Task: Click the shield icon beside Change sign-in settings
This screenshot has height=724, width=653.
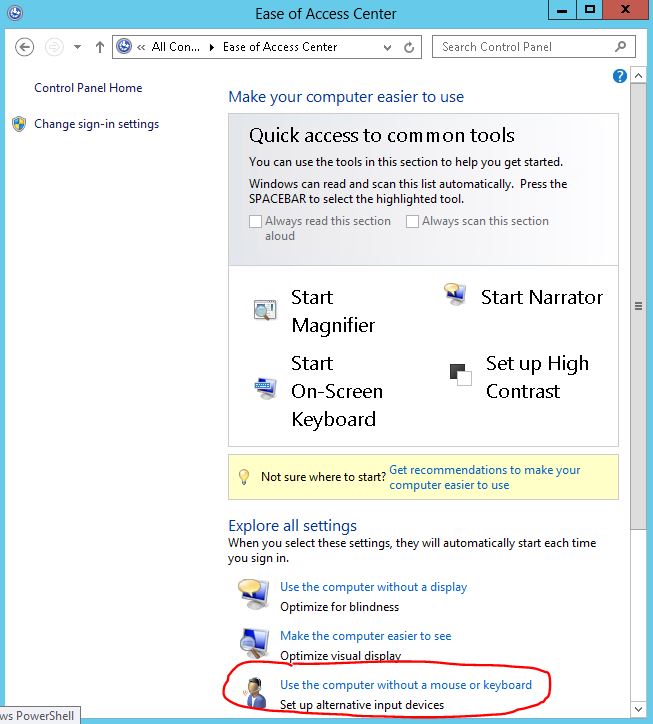Action: (19, 124)
